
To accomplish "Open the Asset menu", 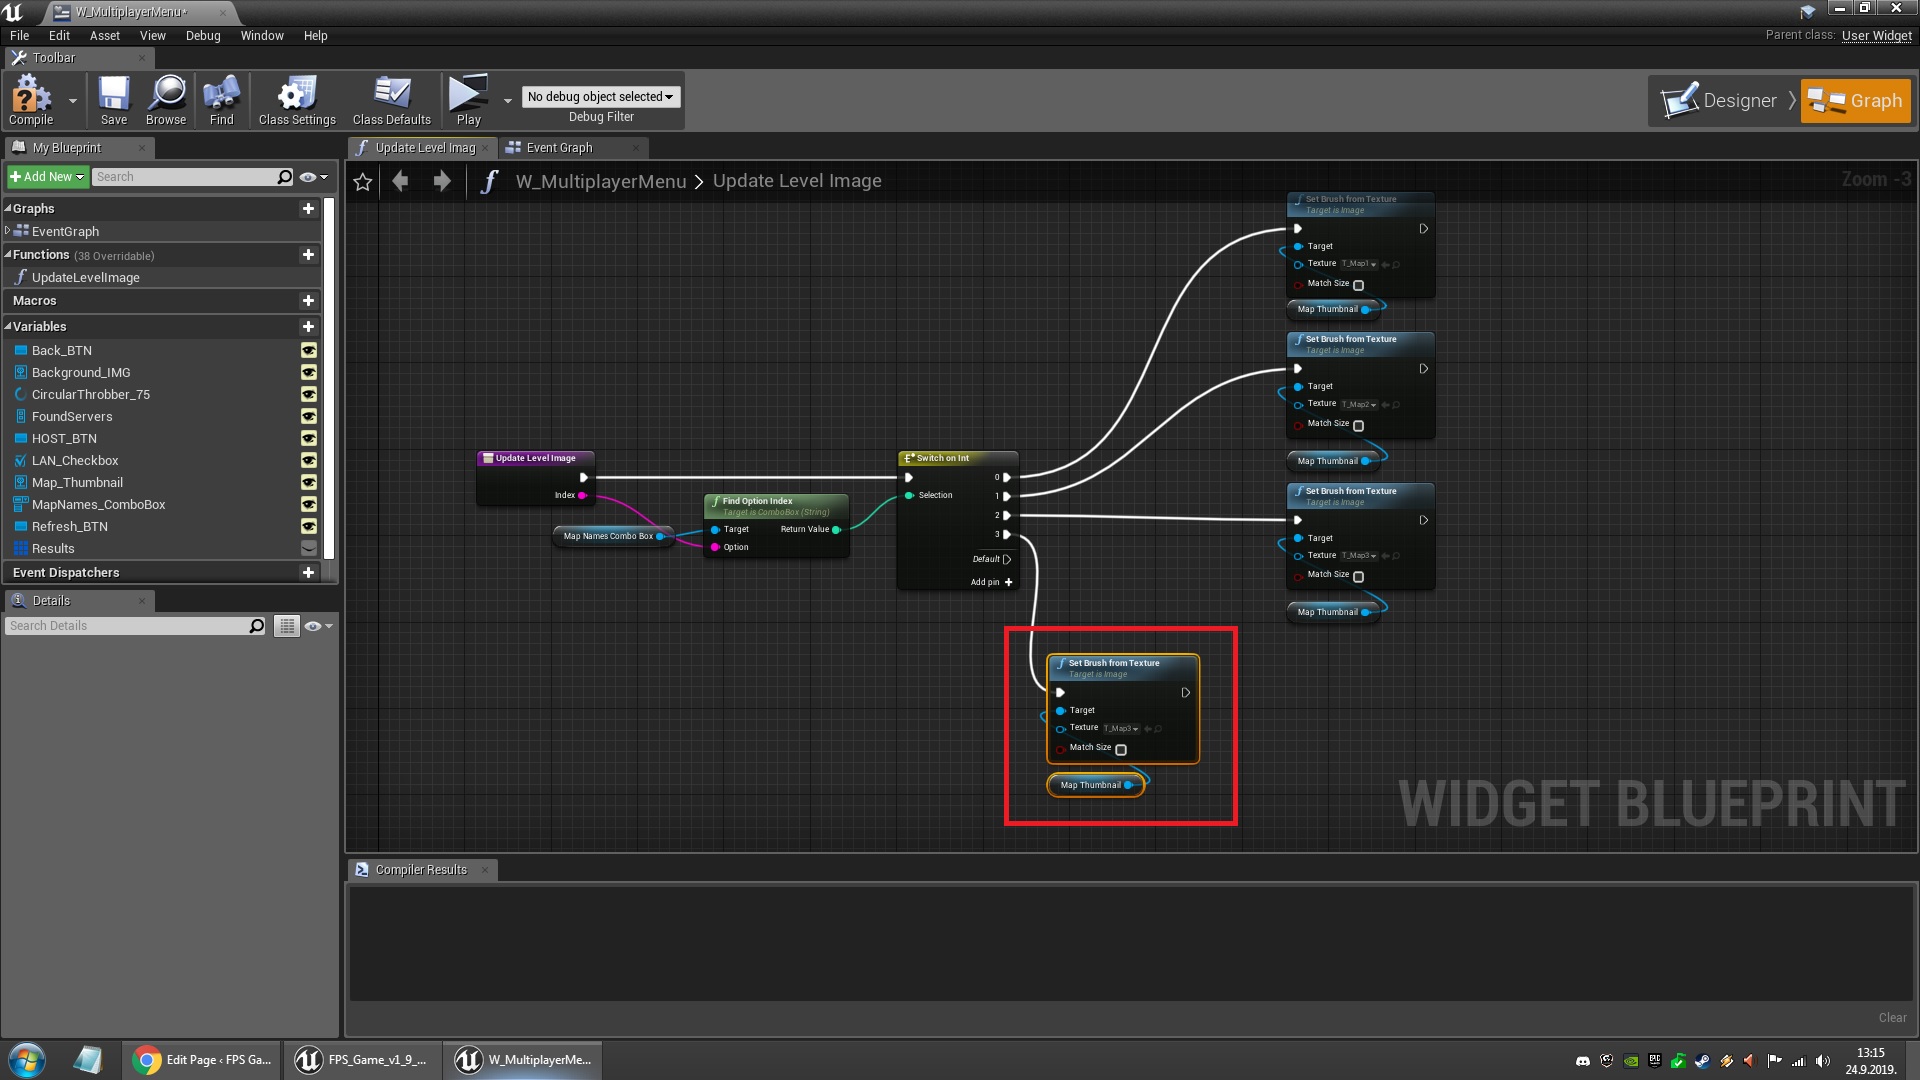I will [x=104, y=36].
